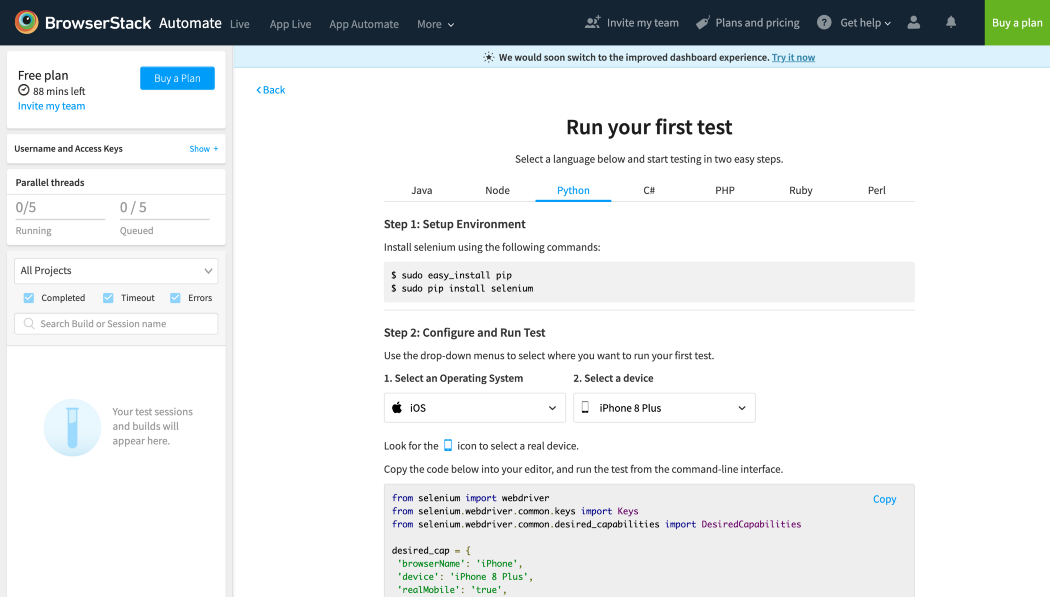The height and width of the screenshot is (597, 1050).
Task: Uncheck the Completed checkbox
Action: (28, 298)
